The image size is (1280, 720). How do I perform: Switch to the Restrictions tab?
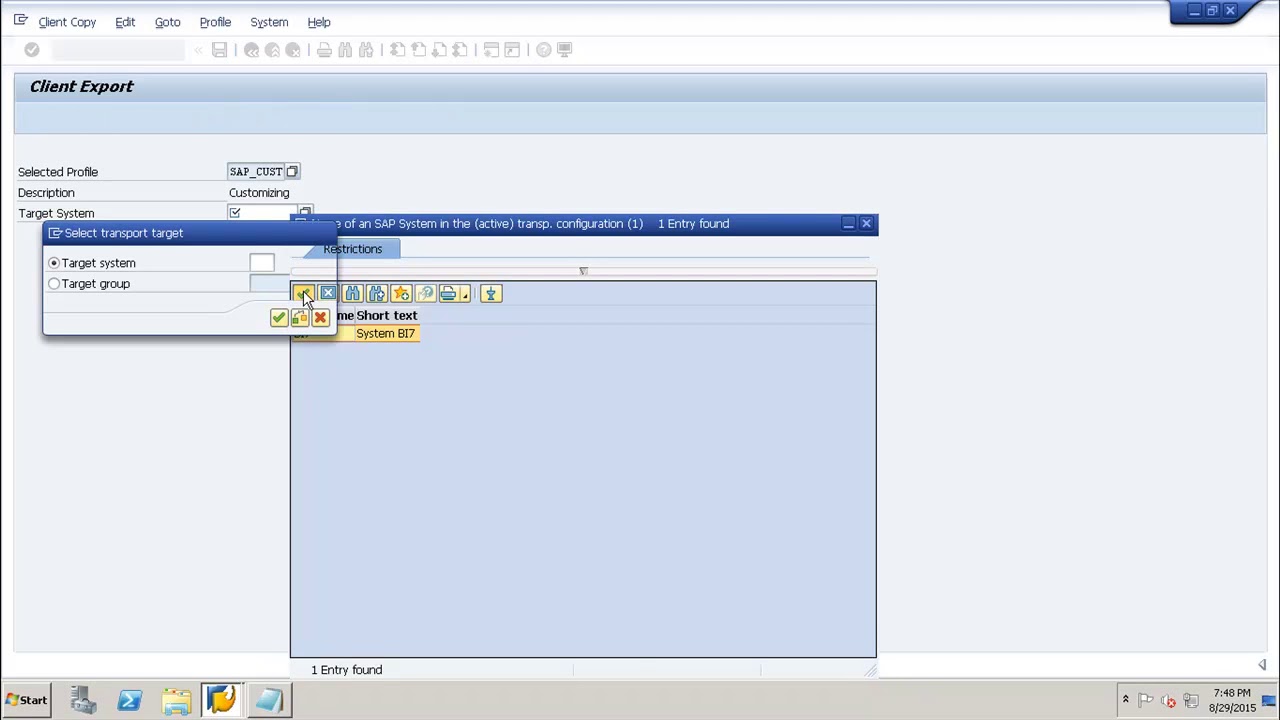click(352, 249)
